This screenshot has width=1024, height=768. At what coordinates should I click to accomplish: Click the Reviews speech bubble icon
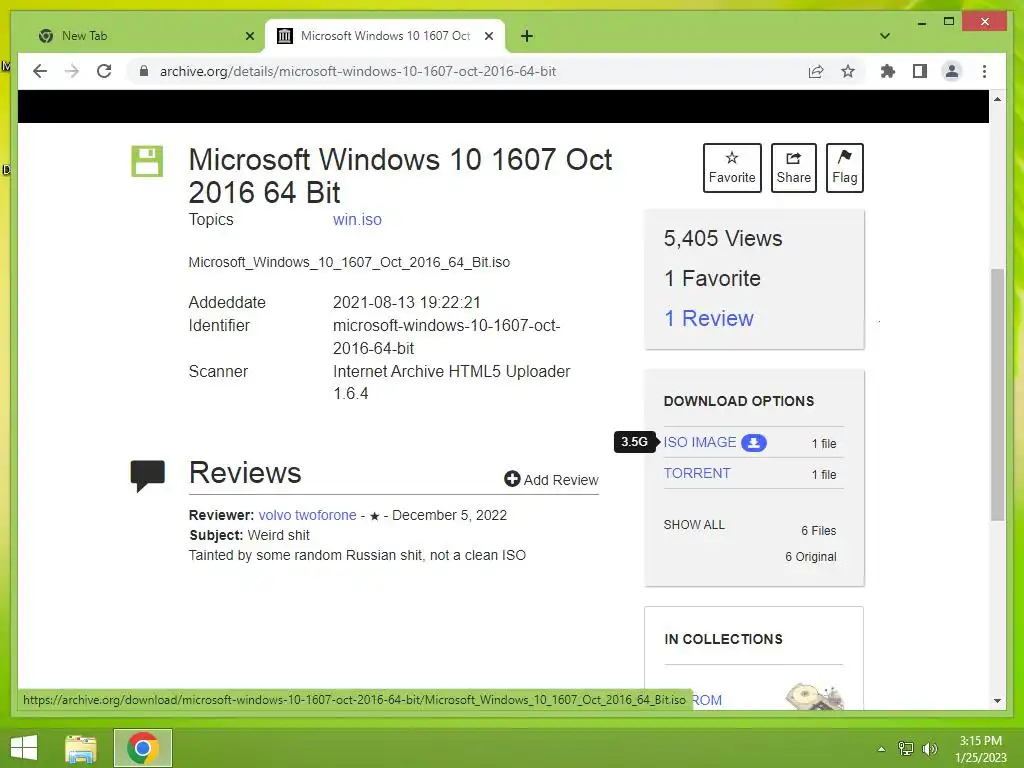tap(148, 475)
